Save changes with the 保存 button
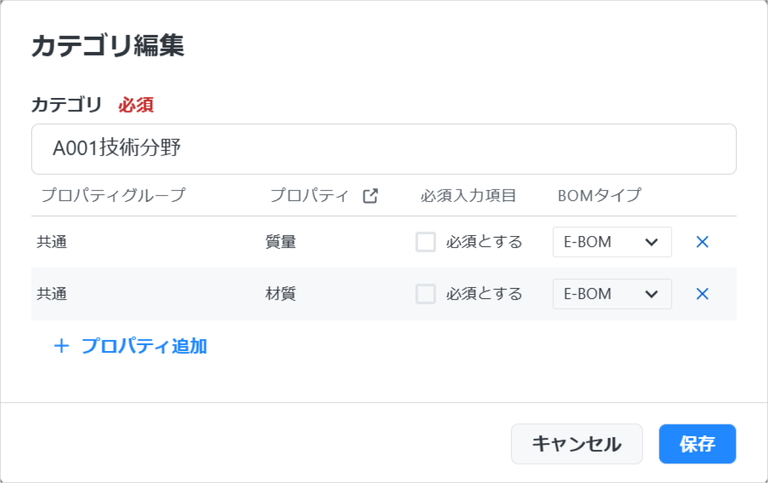 click(697, 444)
